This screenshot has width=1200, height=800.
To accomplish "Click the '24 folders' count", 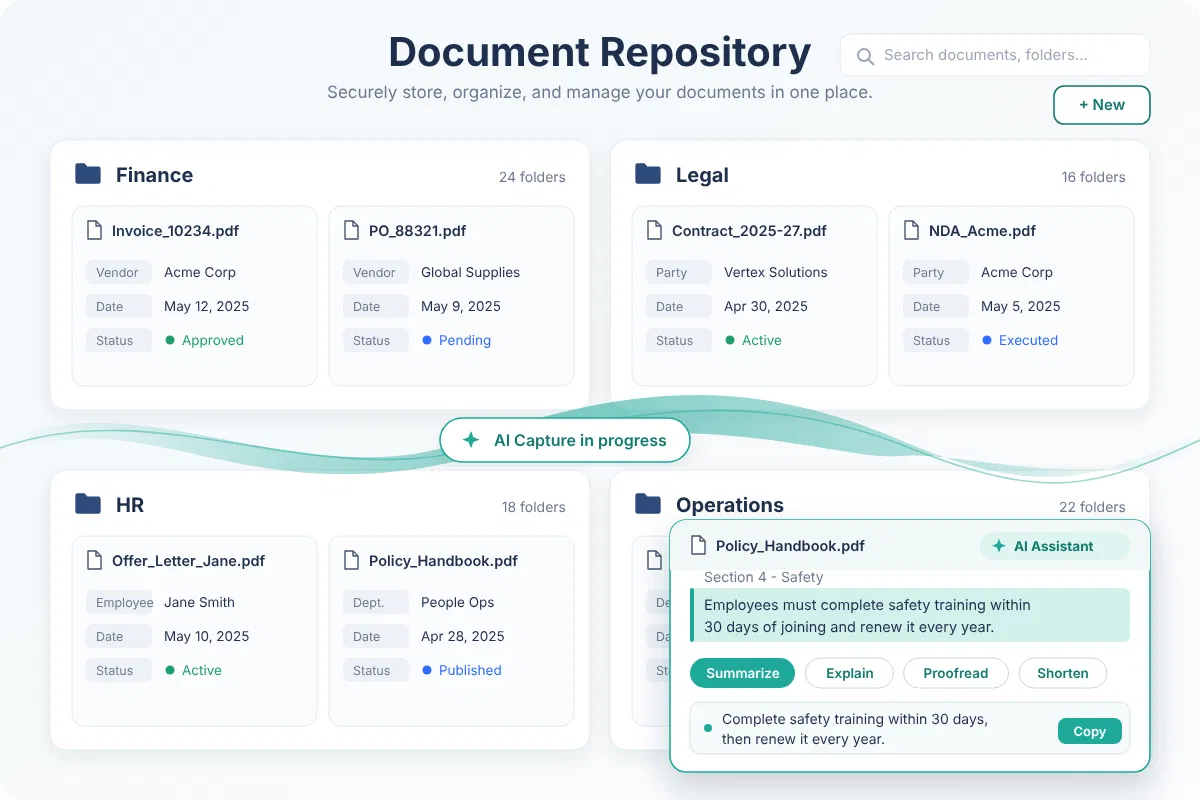I will [x=532, y=177].
